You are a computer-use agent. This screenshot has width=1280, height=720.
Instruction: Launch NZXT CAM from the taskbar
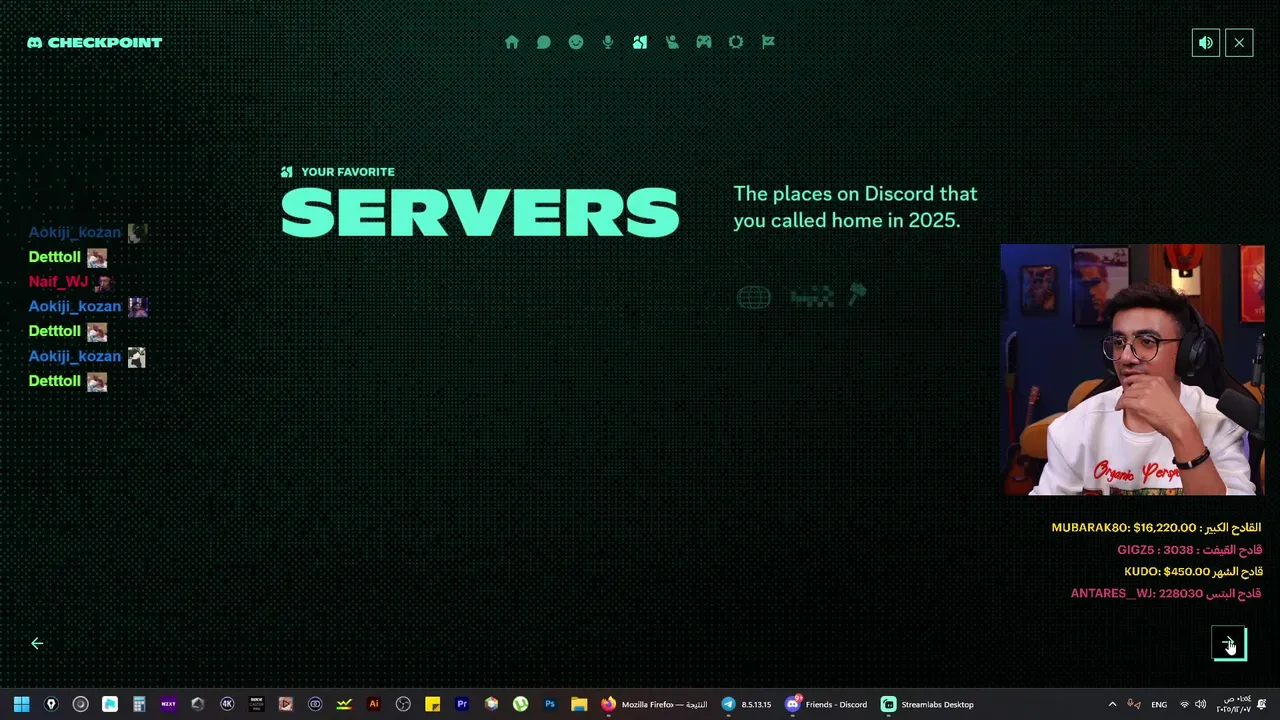pos(168,704)
